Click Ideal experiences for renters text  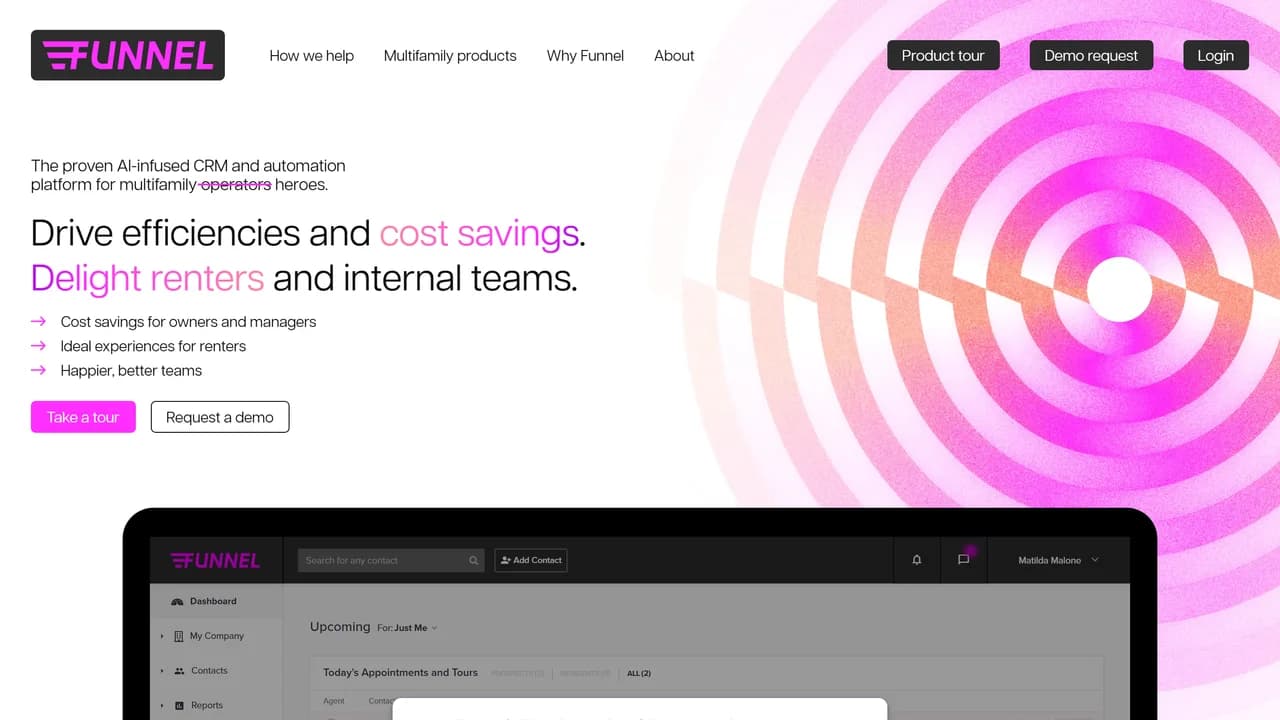(x=153, y=346)
